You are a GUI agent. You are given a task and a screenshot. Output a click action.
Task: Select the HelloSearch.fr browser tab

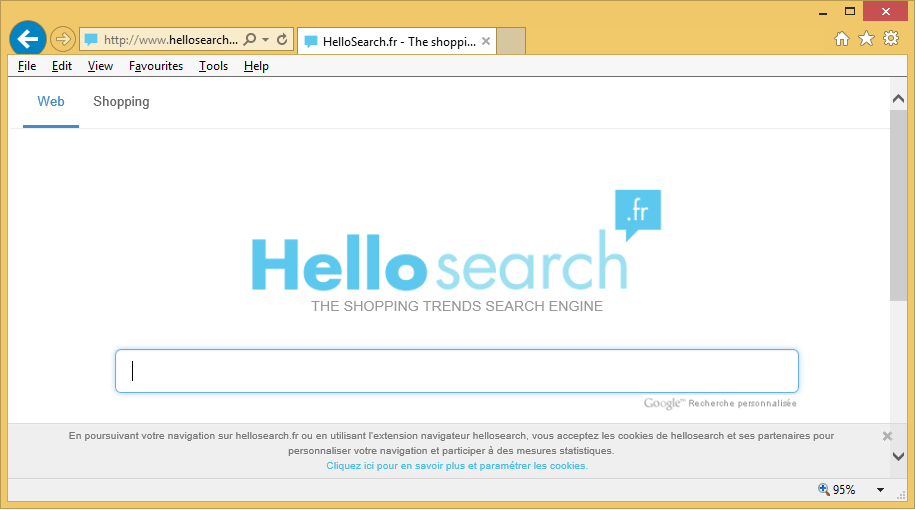397,41
